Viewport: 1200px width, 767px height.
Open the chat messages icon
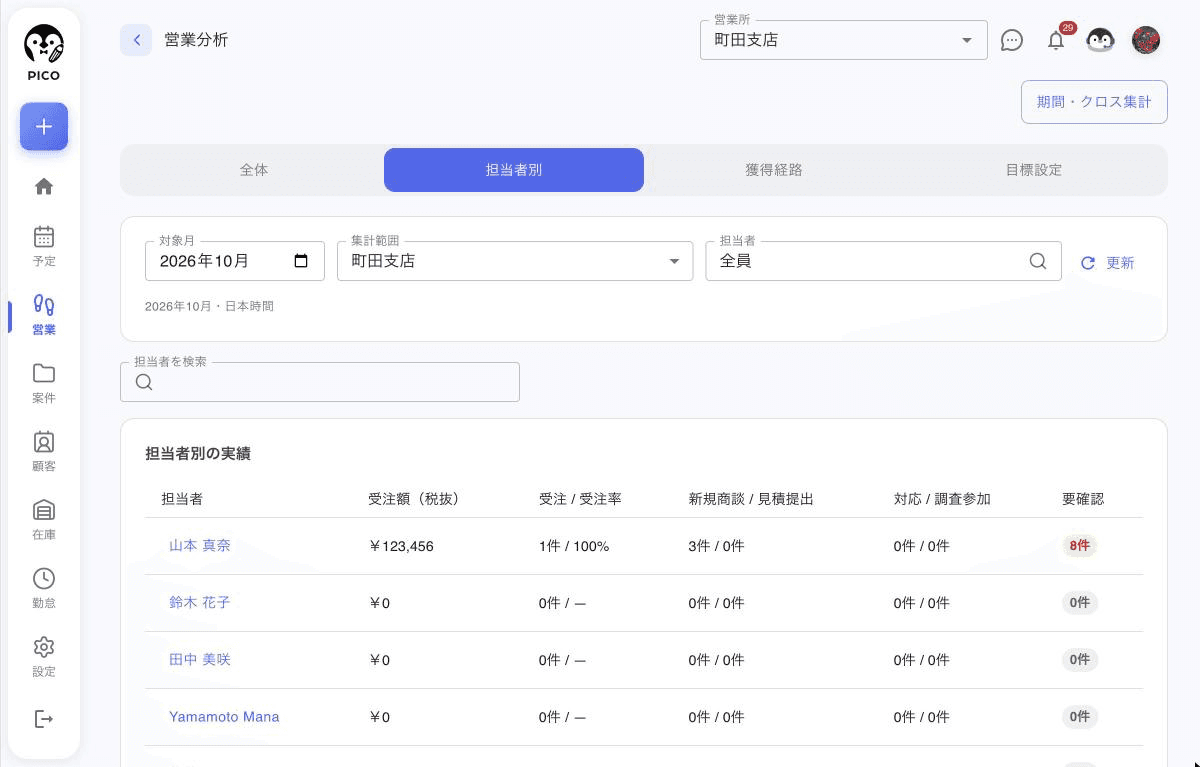pyautogui.click(x=1012, y=40)
